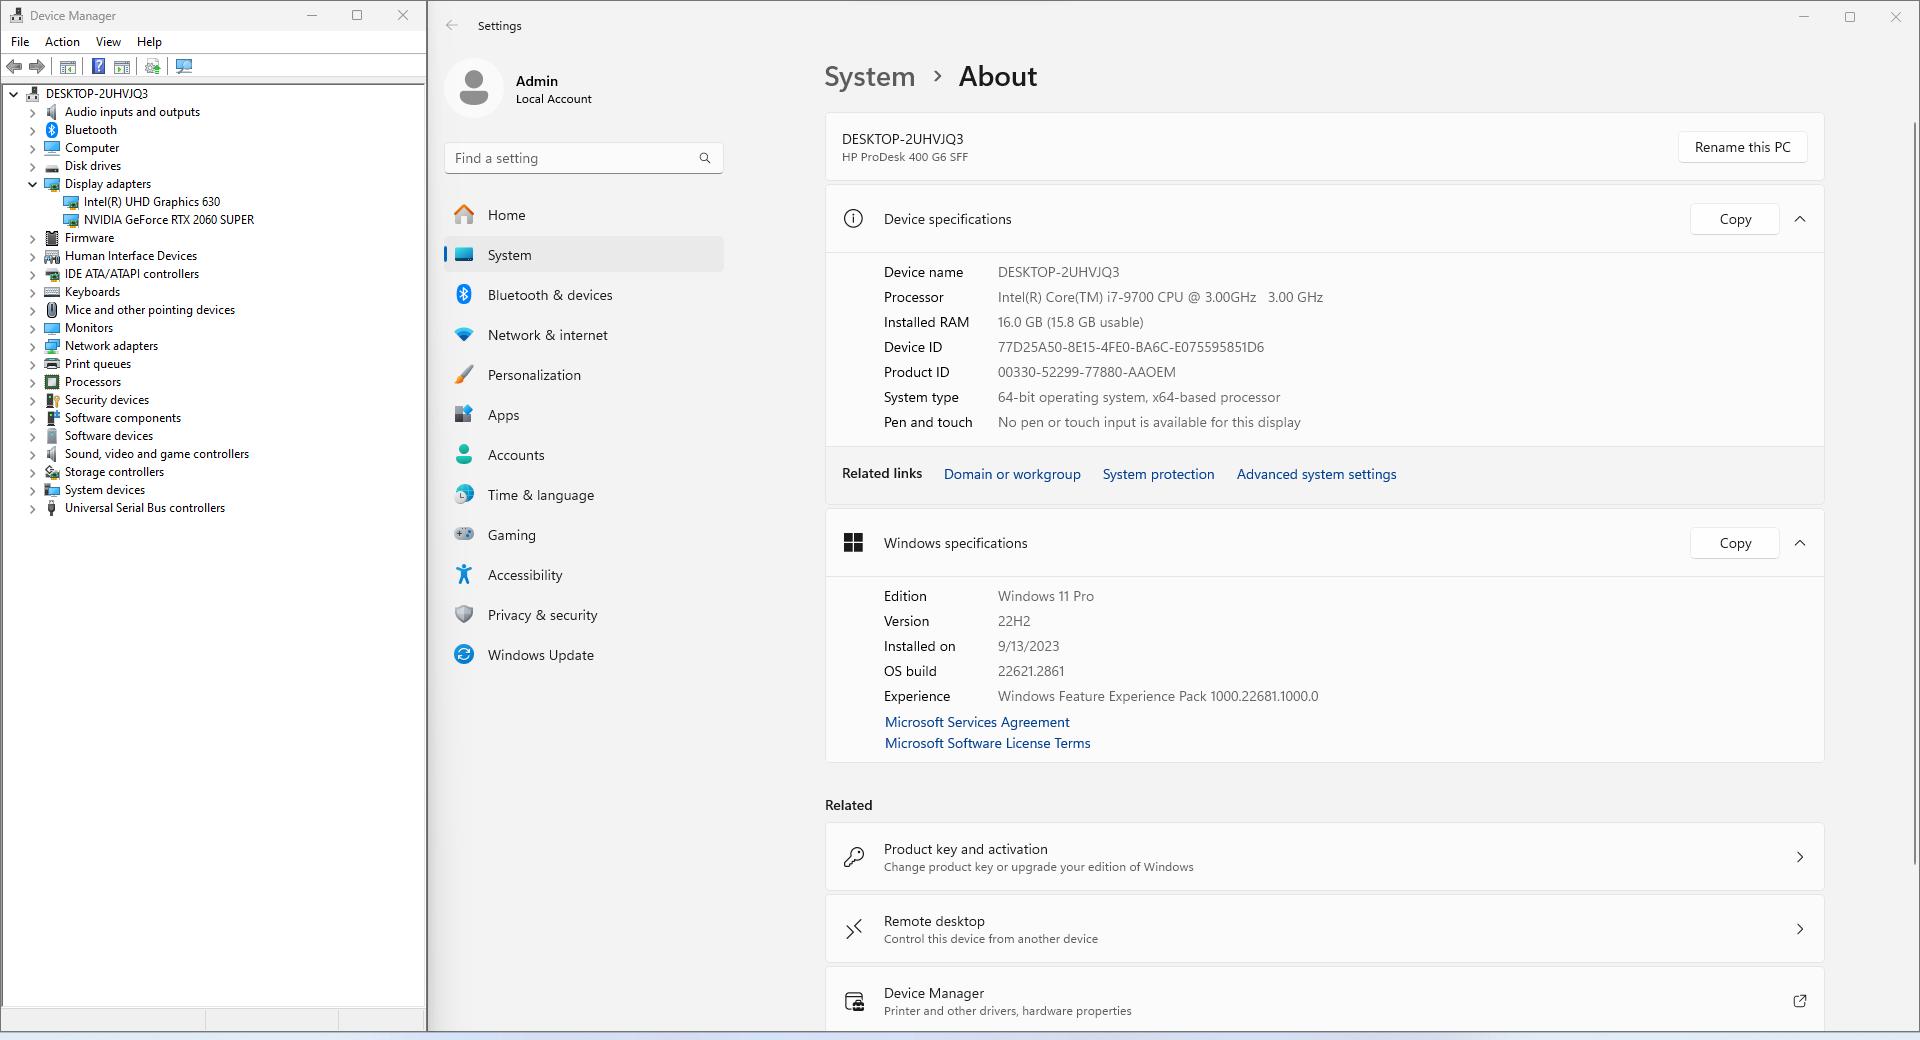This screenshot has width=1920, height=1040.
Task: Open the Remote desktop settings card
Action: (x=1324, y=929)
